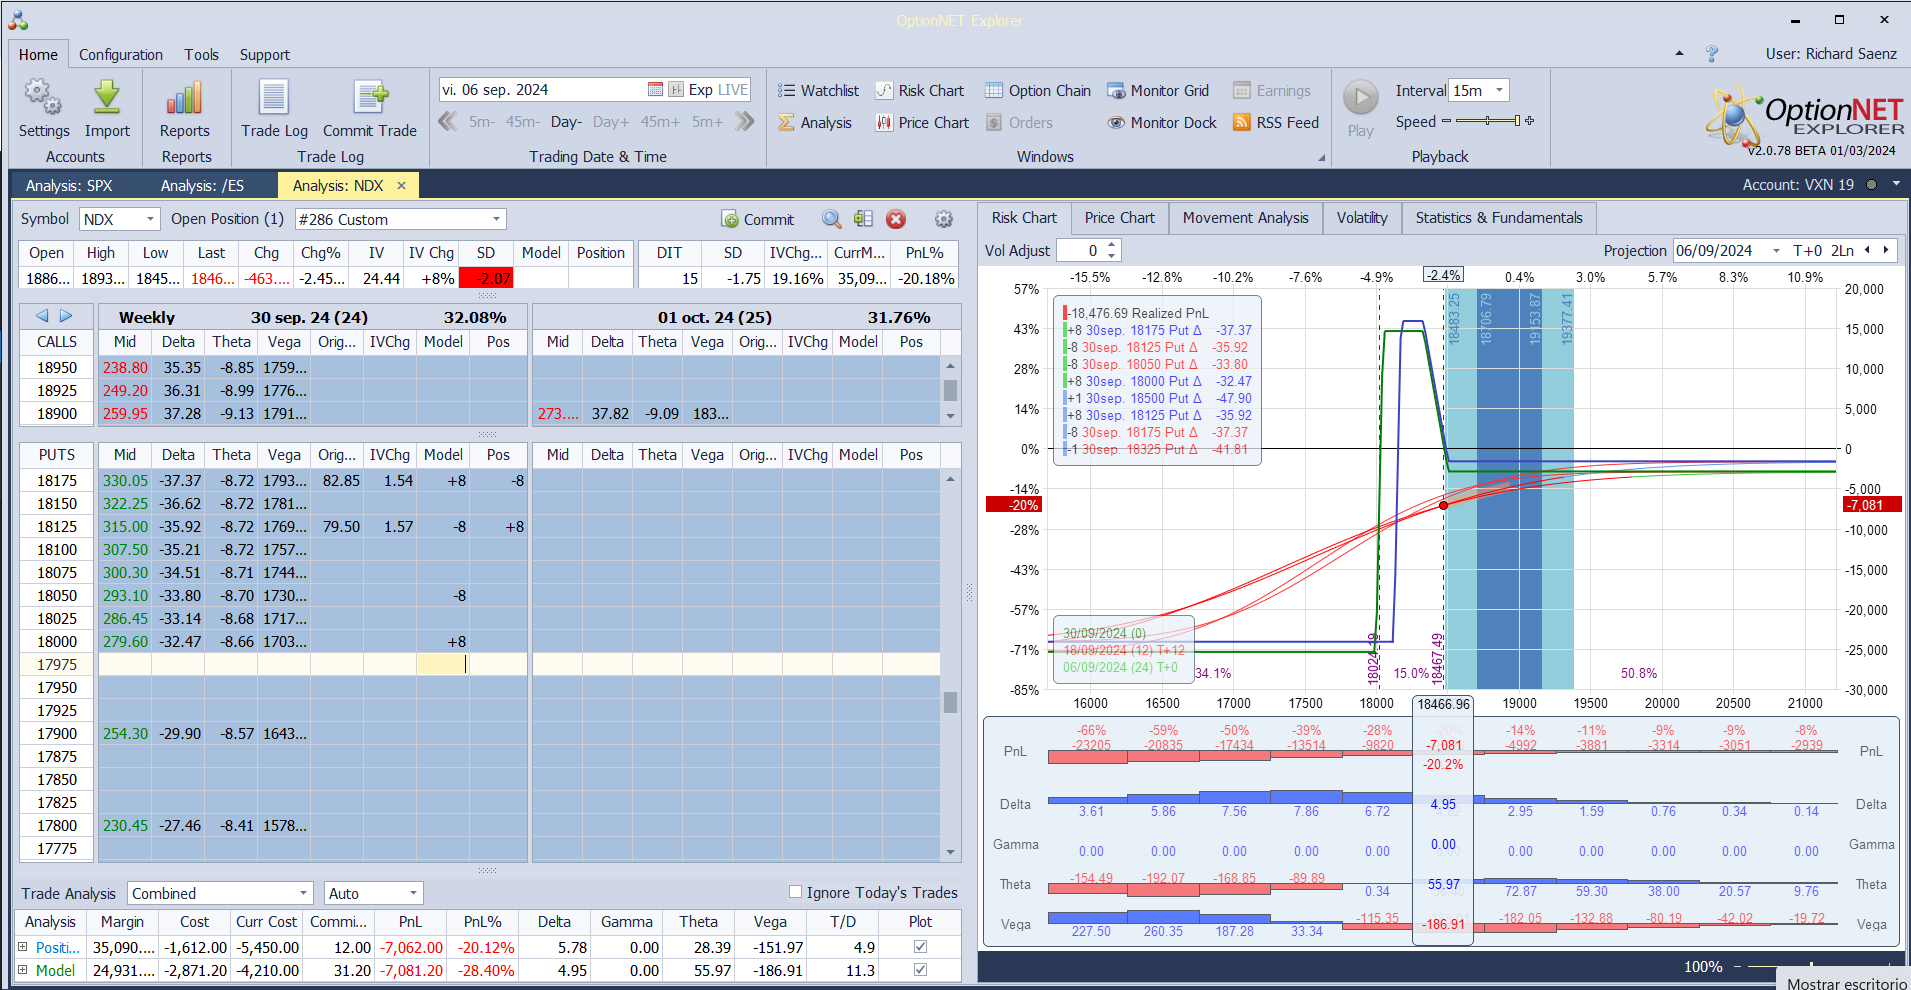Open the Volatility tab
Image resolution: width=1911 pixels, height=990 pixels.
coord(1362,218)
